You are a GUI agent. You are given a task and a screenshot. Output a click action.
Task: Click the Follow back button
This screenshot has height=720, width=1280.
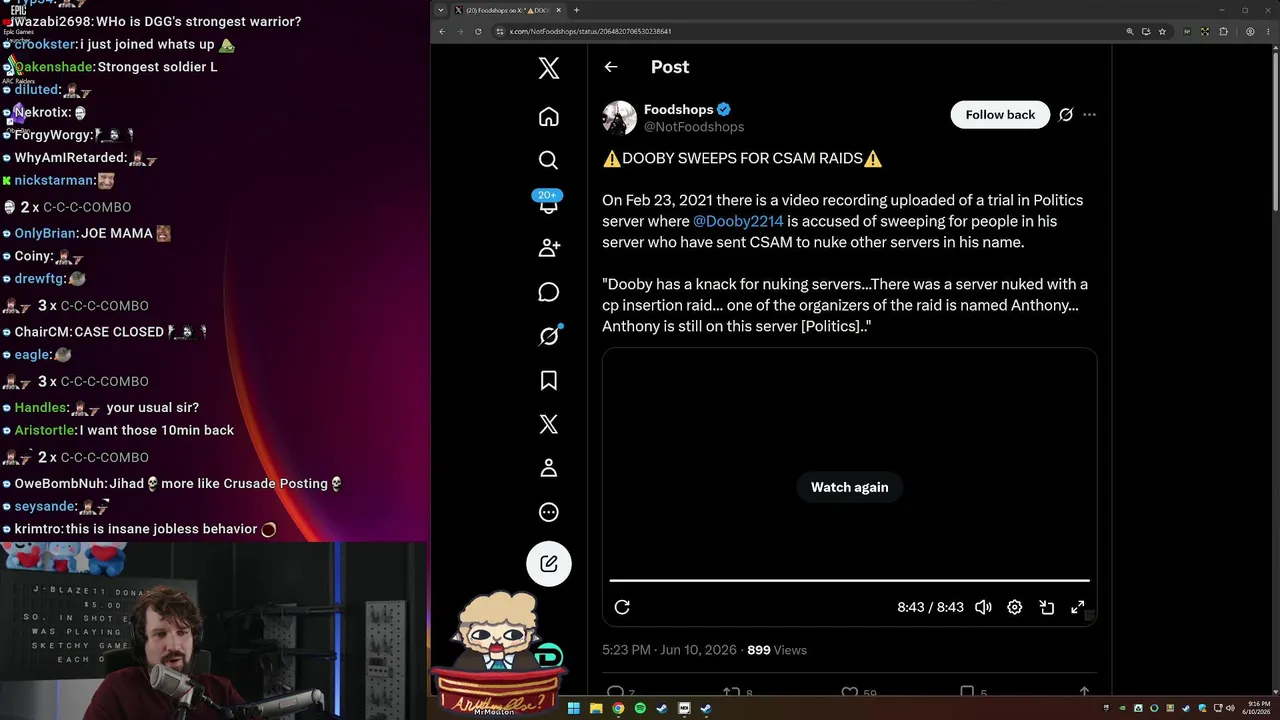pyautogui.click(x=1000, y=115)
